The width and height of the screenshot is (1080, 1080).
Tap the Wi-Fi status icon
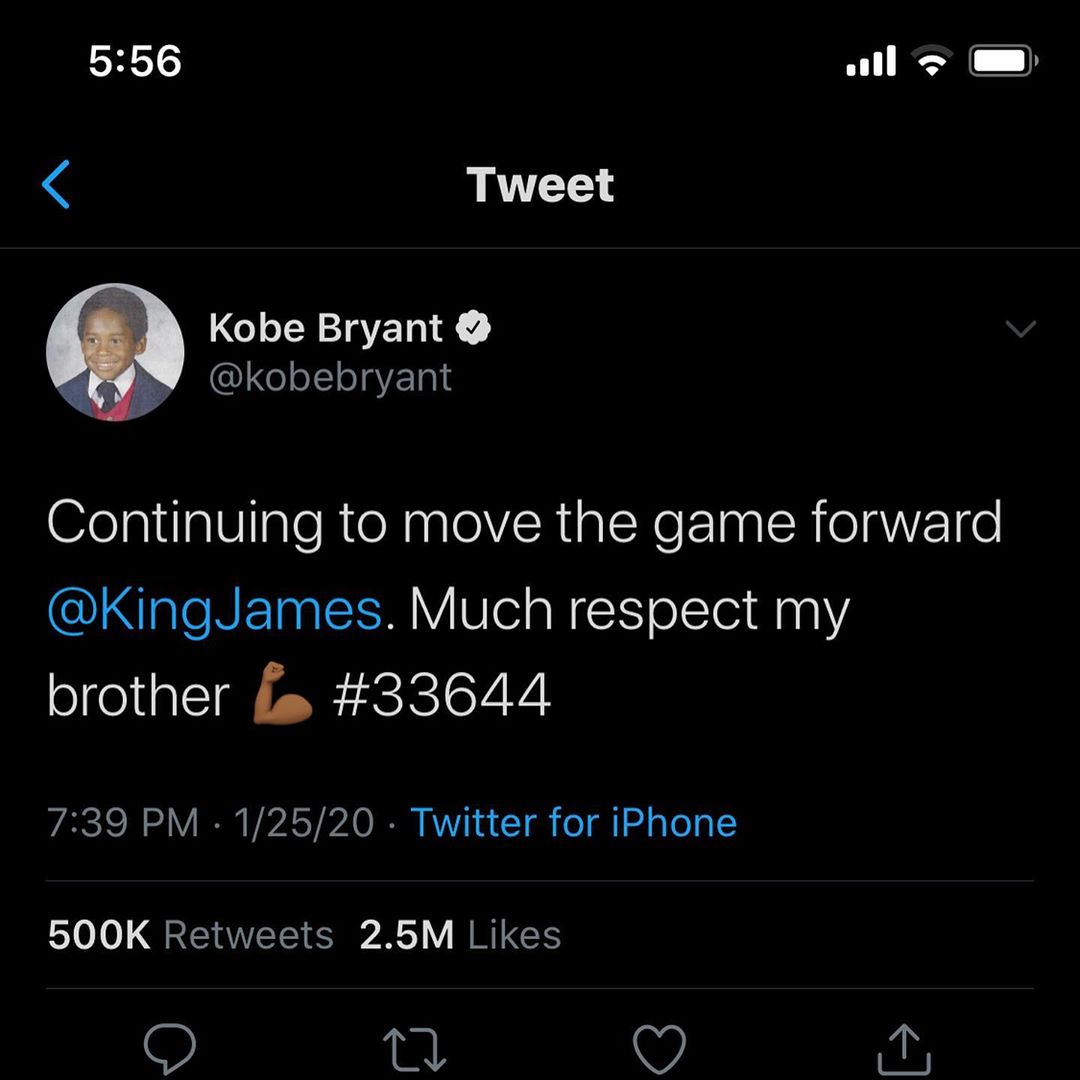click(x=932, y=61)
